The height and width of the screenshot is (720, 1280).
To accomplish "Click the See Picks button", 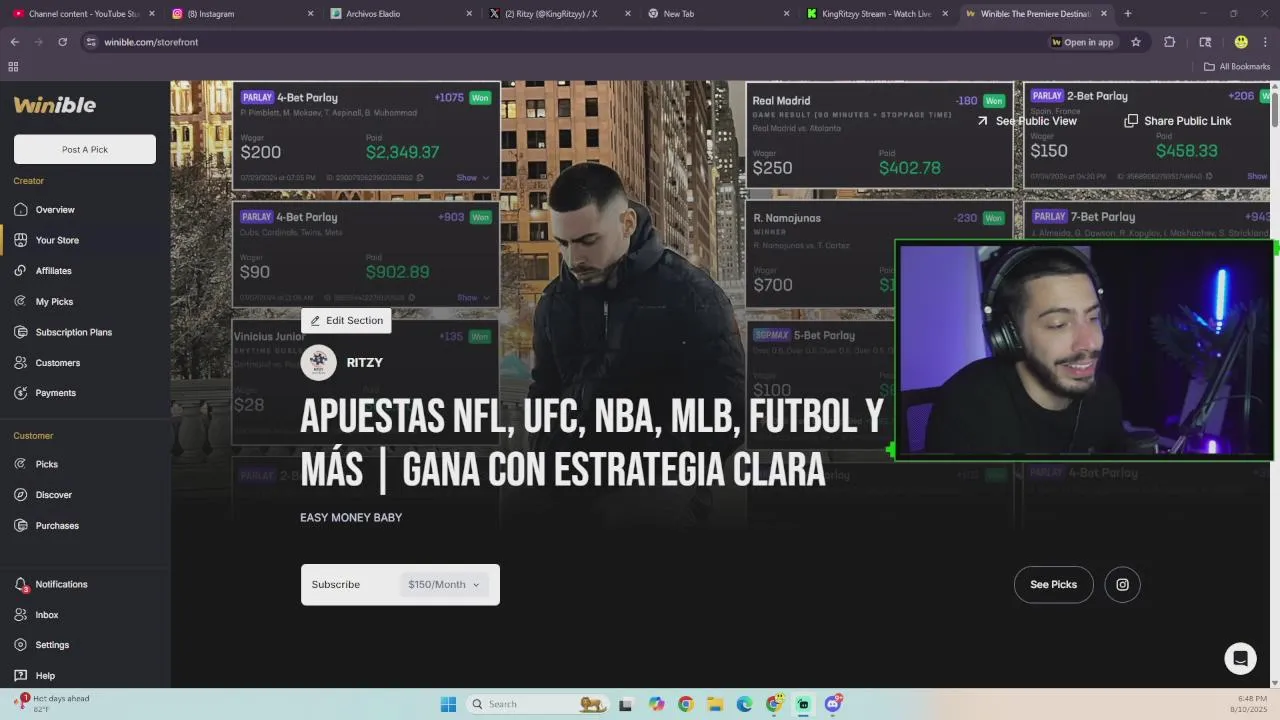I will tap(1054, 585).
